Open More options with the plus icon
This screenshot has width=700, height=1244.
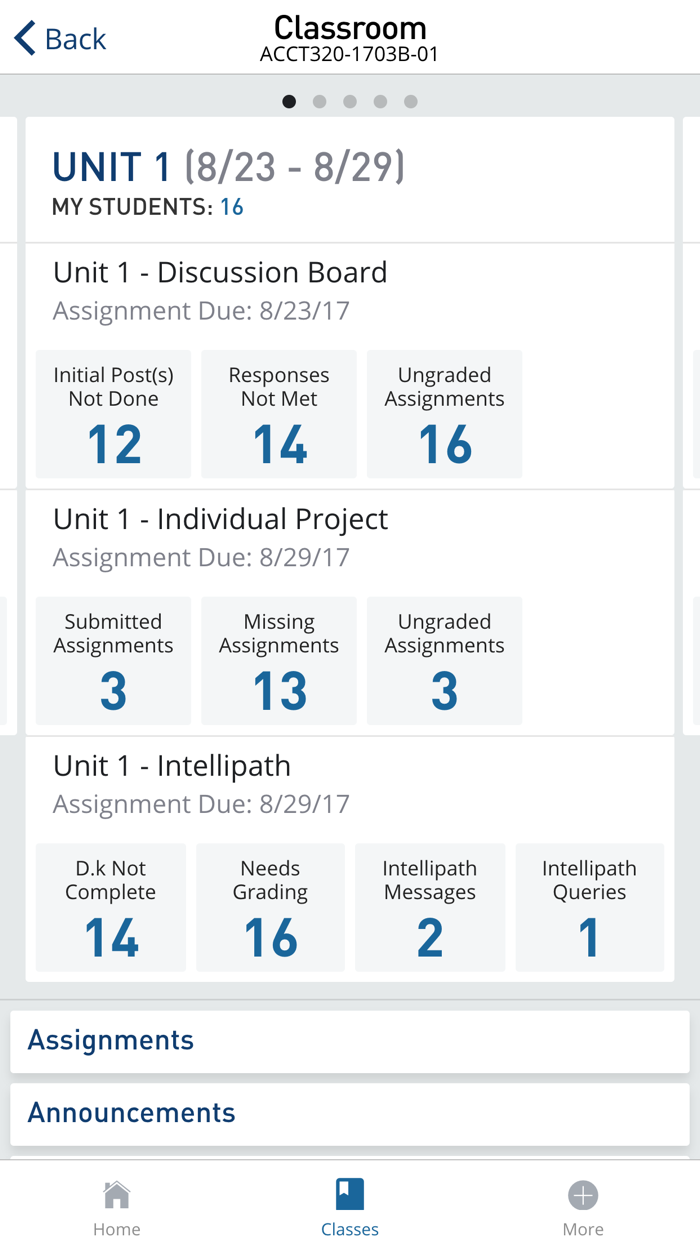click(x=583, y=1195)
